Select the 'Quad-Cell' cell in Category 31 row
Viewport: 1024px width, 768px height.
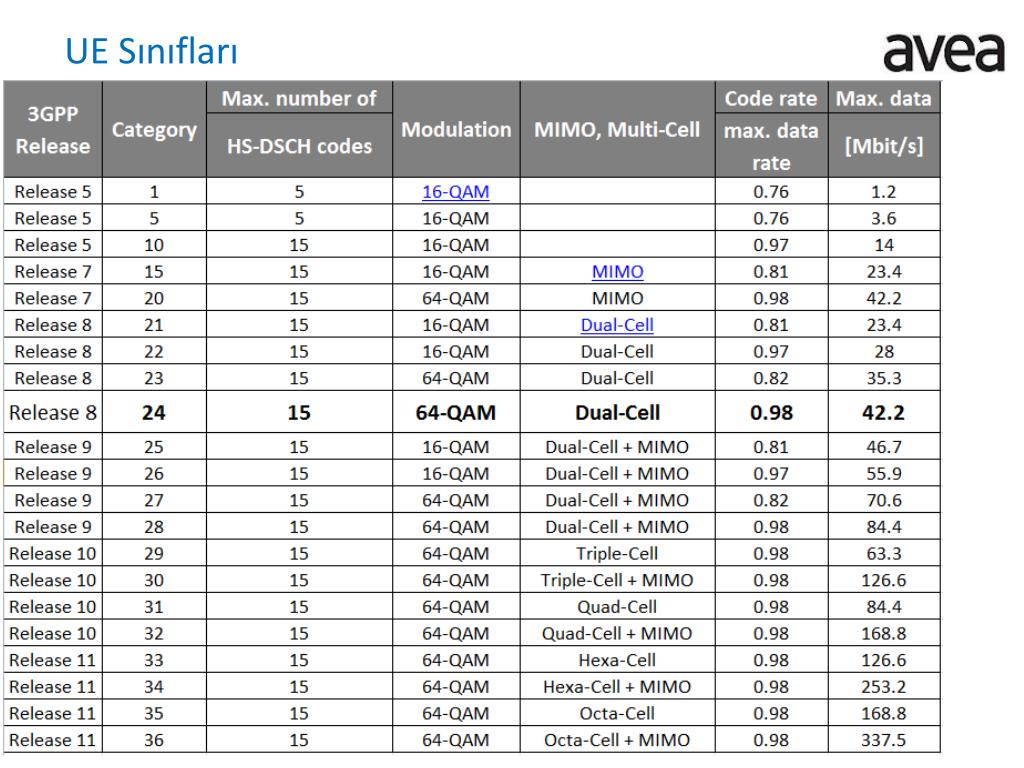click(617, 607)
